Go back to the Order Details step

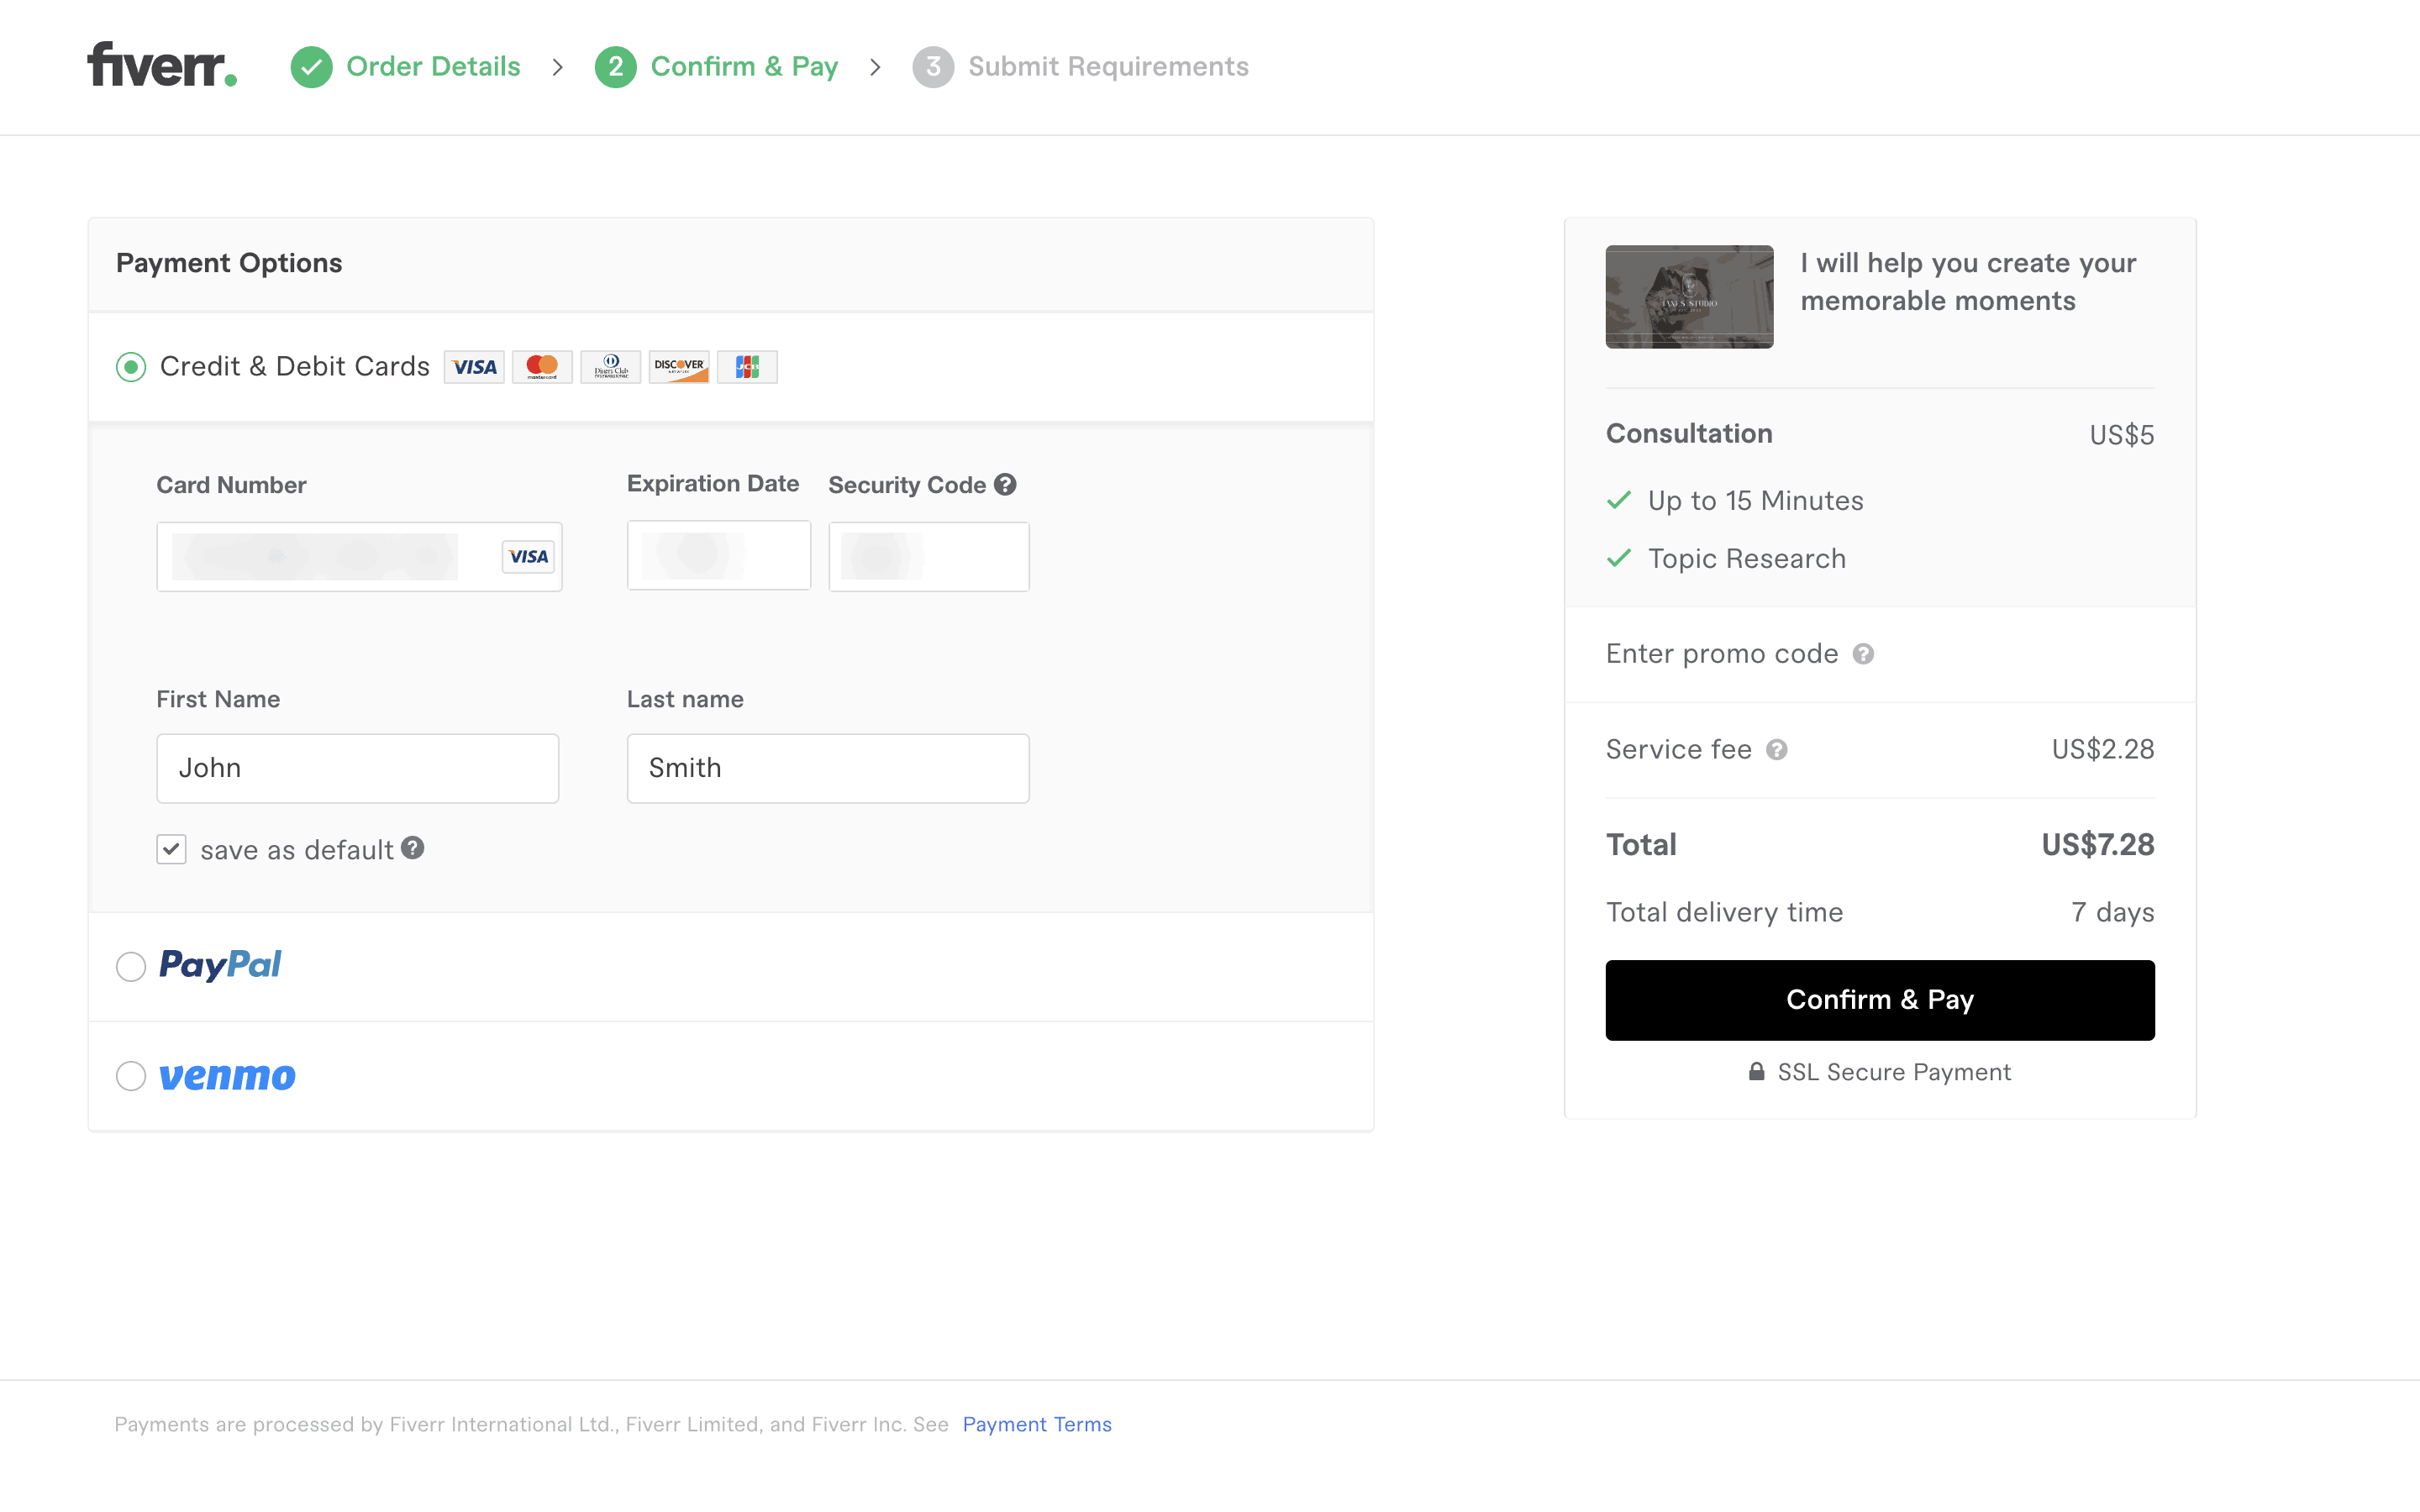(x=432, y=67)
